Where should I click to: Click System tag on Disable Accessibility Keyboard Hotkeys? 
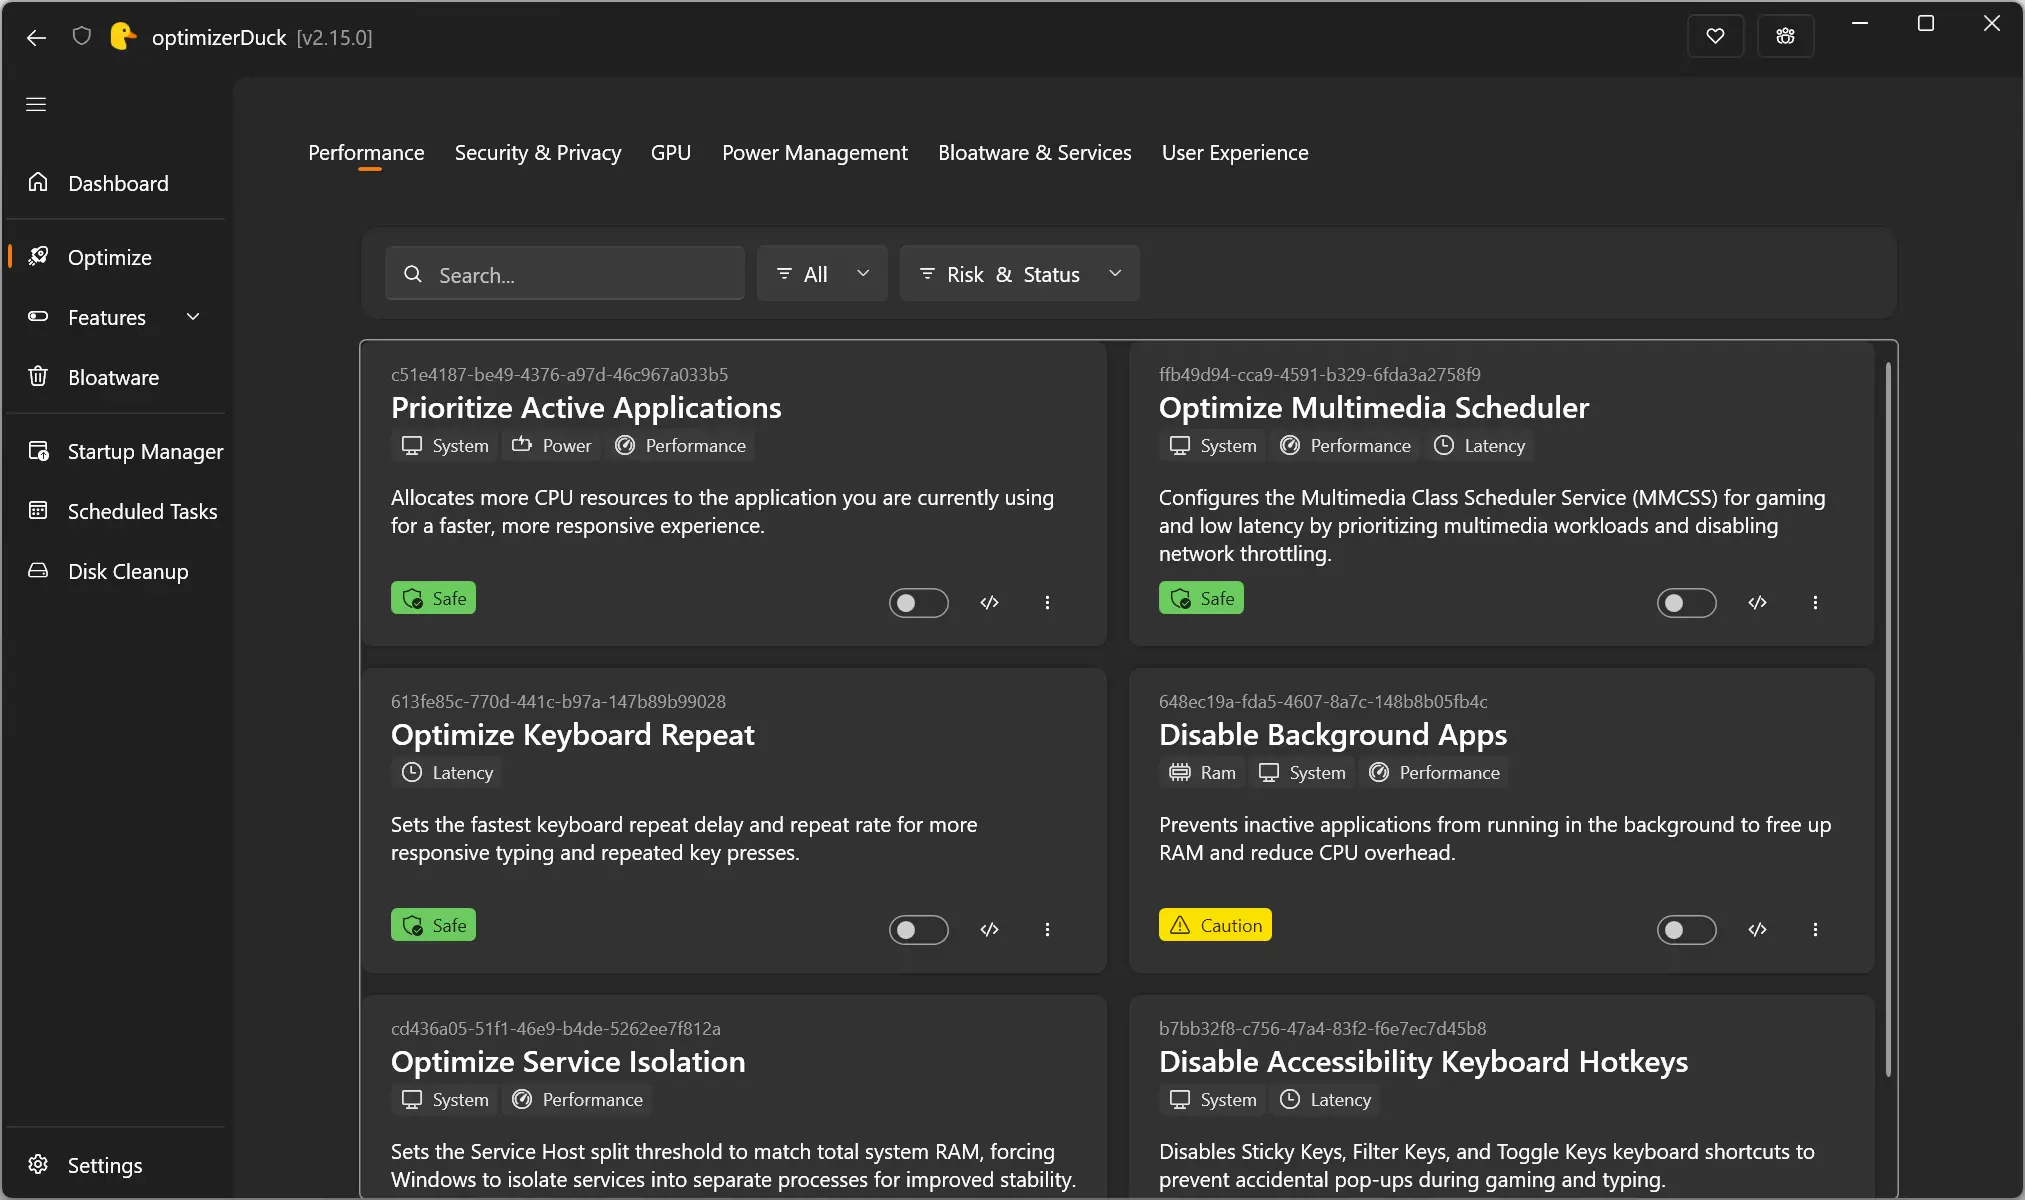coord(1213,1100)
